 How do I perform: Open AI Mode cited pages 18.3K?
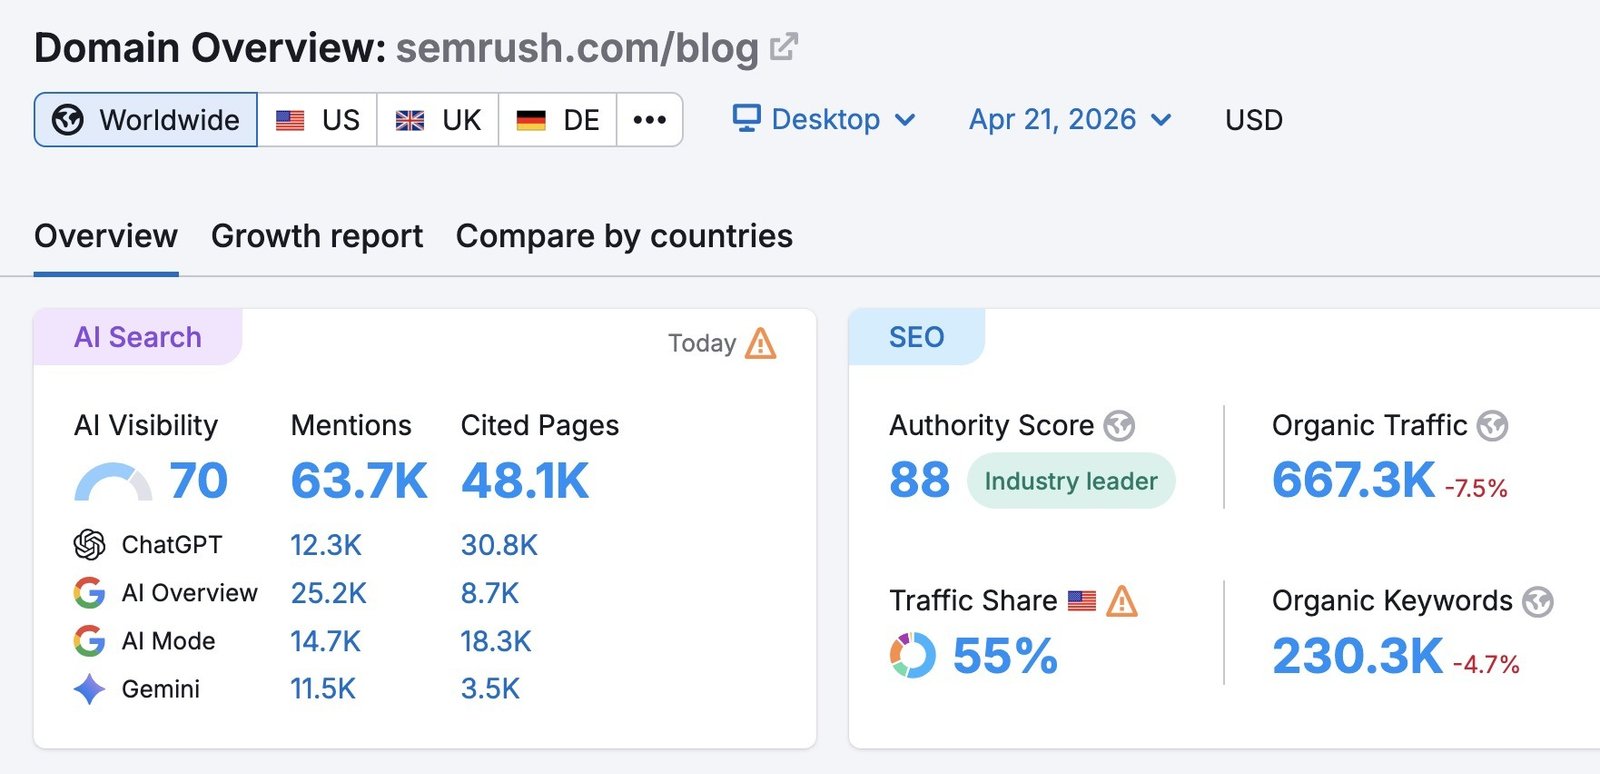(x=496, y=641)
